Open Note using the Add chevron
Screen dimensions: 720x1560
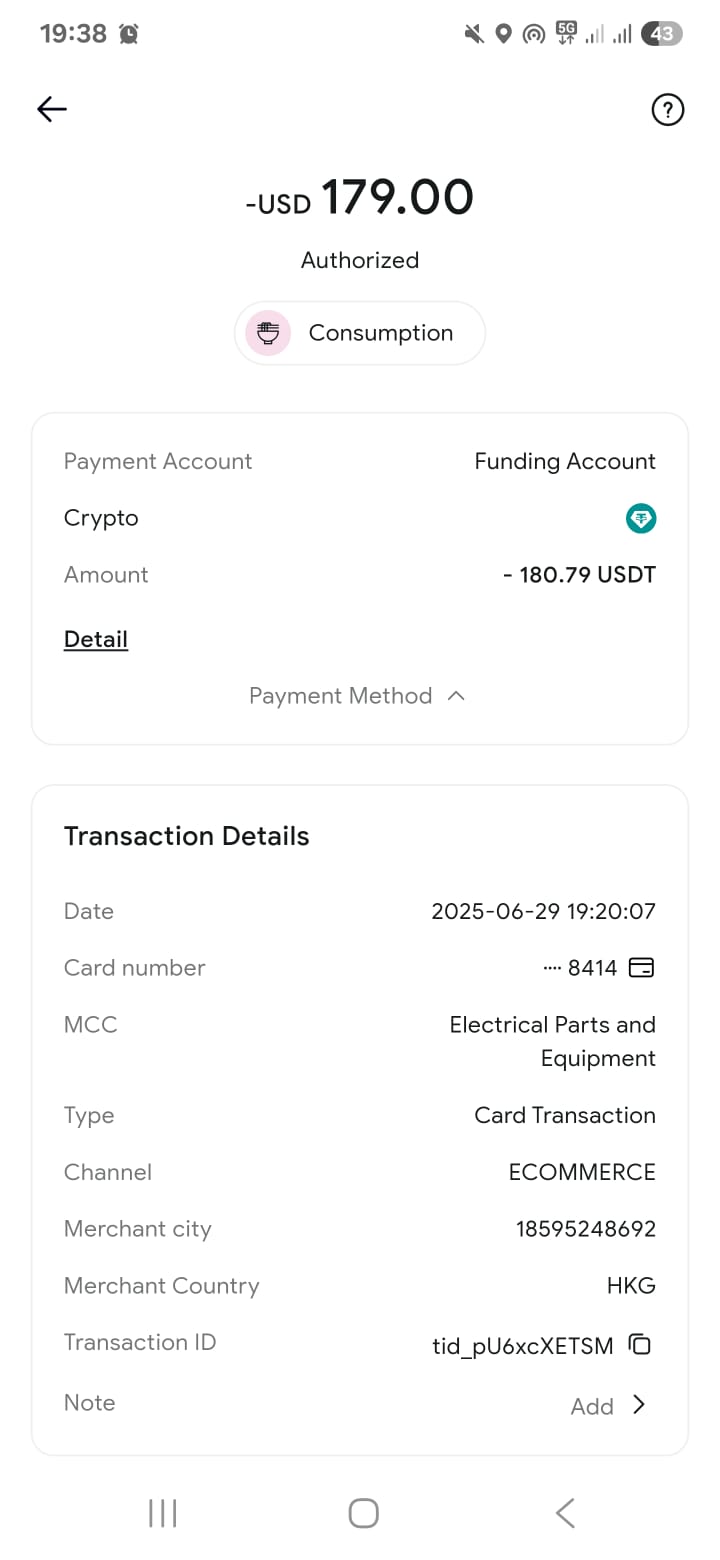pyautogui.click(x=640, y=1405)
